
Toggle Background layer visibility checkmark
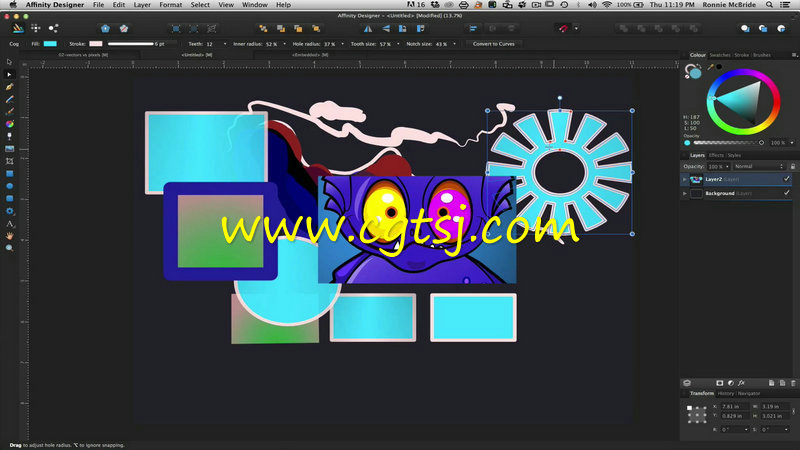pos(786,193)
